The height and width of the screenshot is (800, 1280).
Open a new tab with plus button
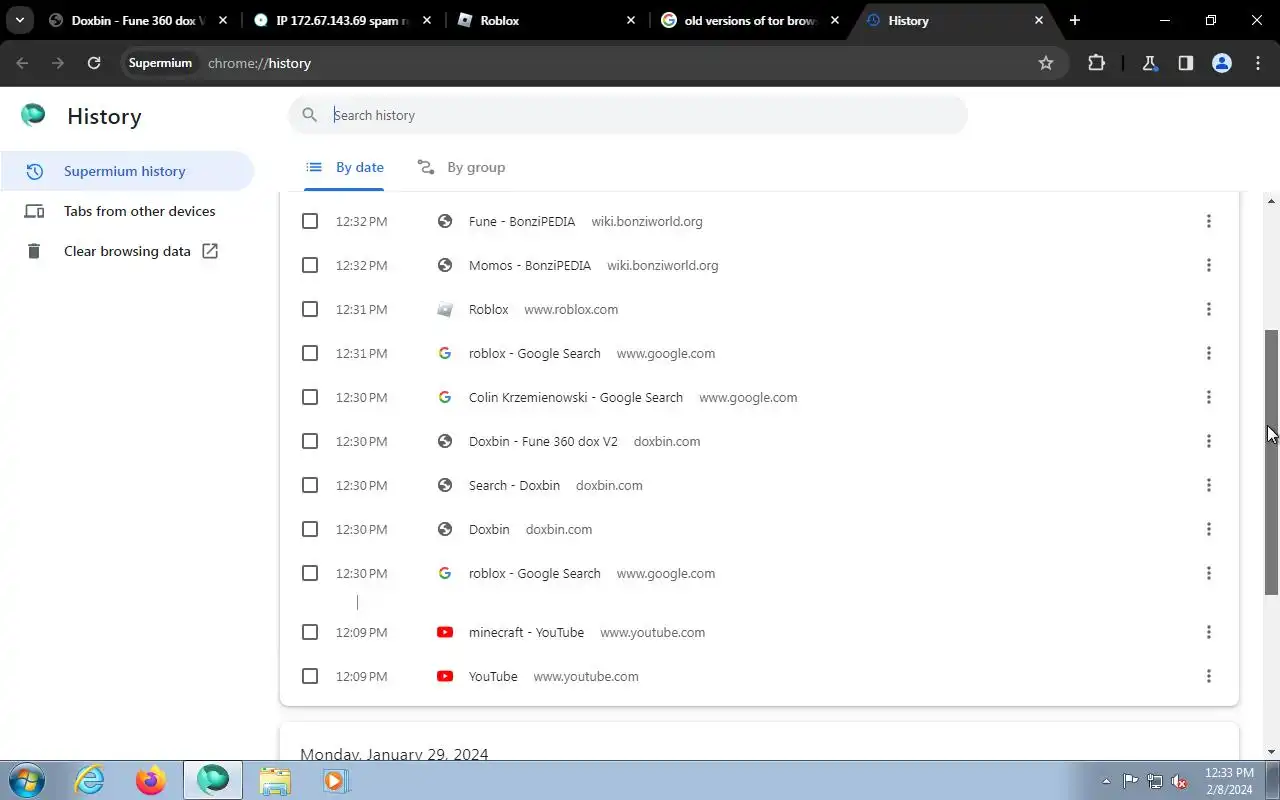(x=1075, y=20)
